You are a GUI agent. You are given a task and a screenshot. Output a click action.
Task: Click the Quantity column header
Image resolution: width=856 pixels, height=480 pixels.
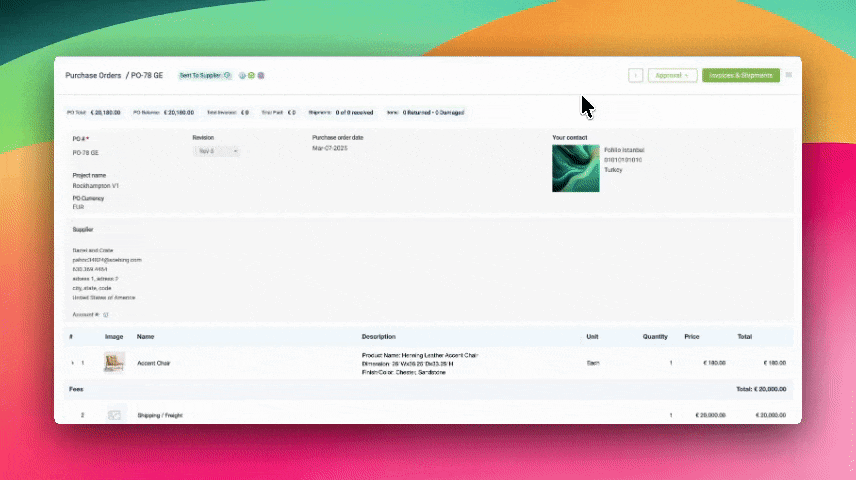(655, 337)
